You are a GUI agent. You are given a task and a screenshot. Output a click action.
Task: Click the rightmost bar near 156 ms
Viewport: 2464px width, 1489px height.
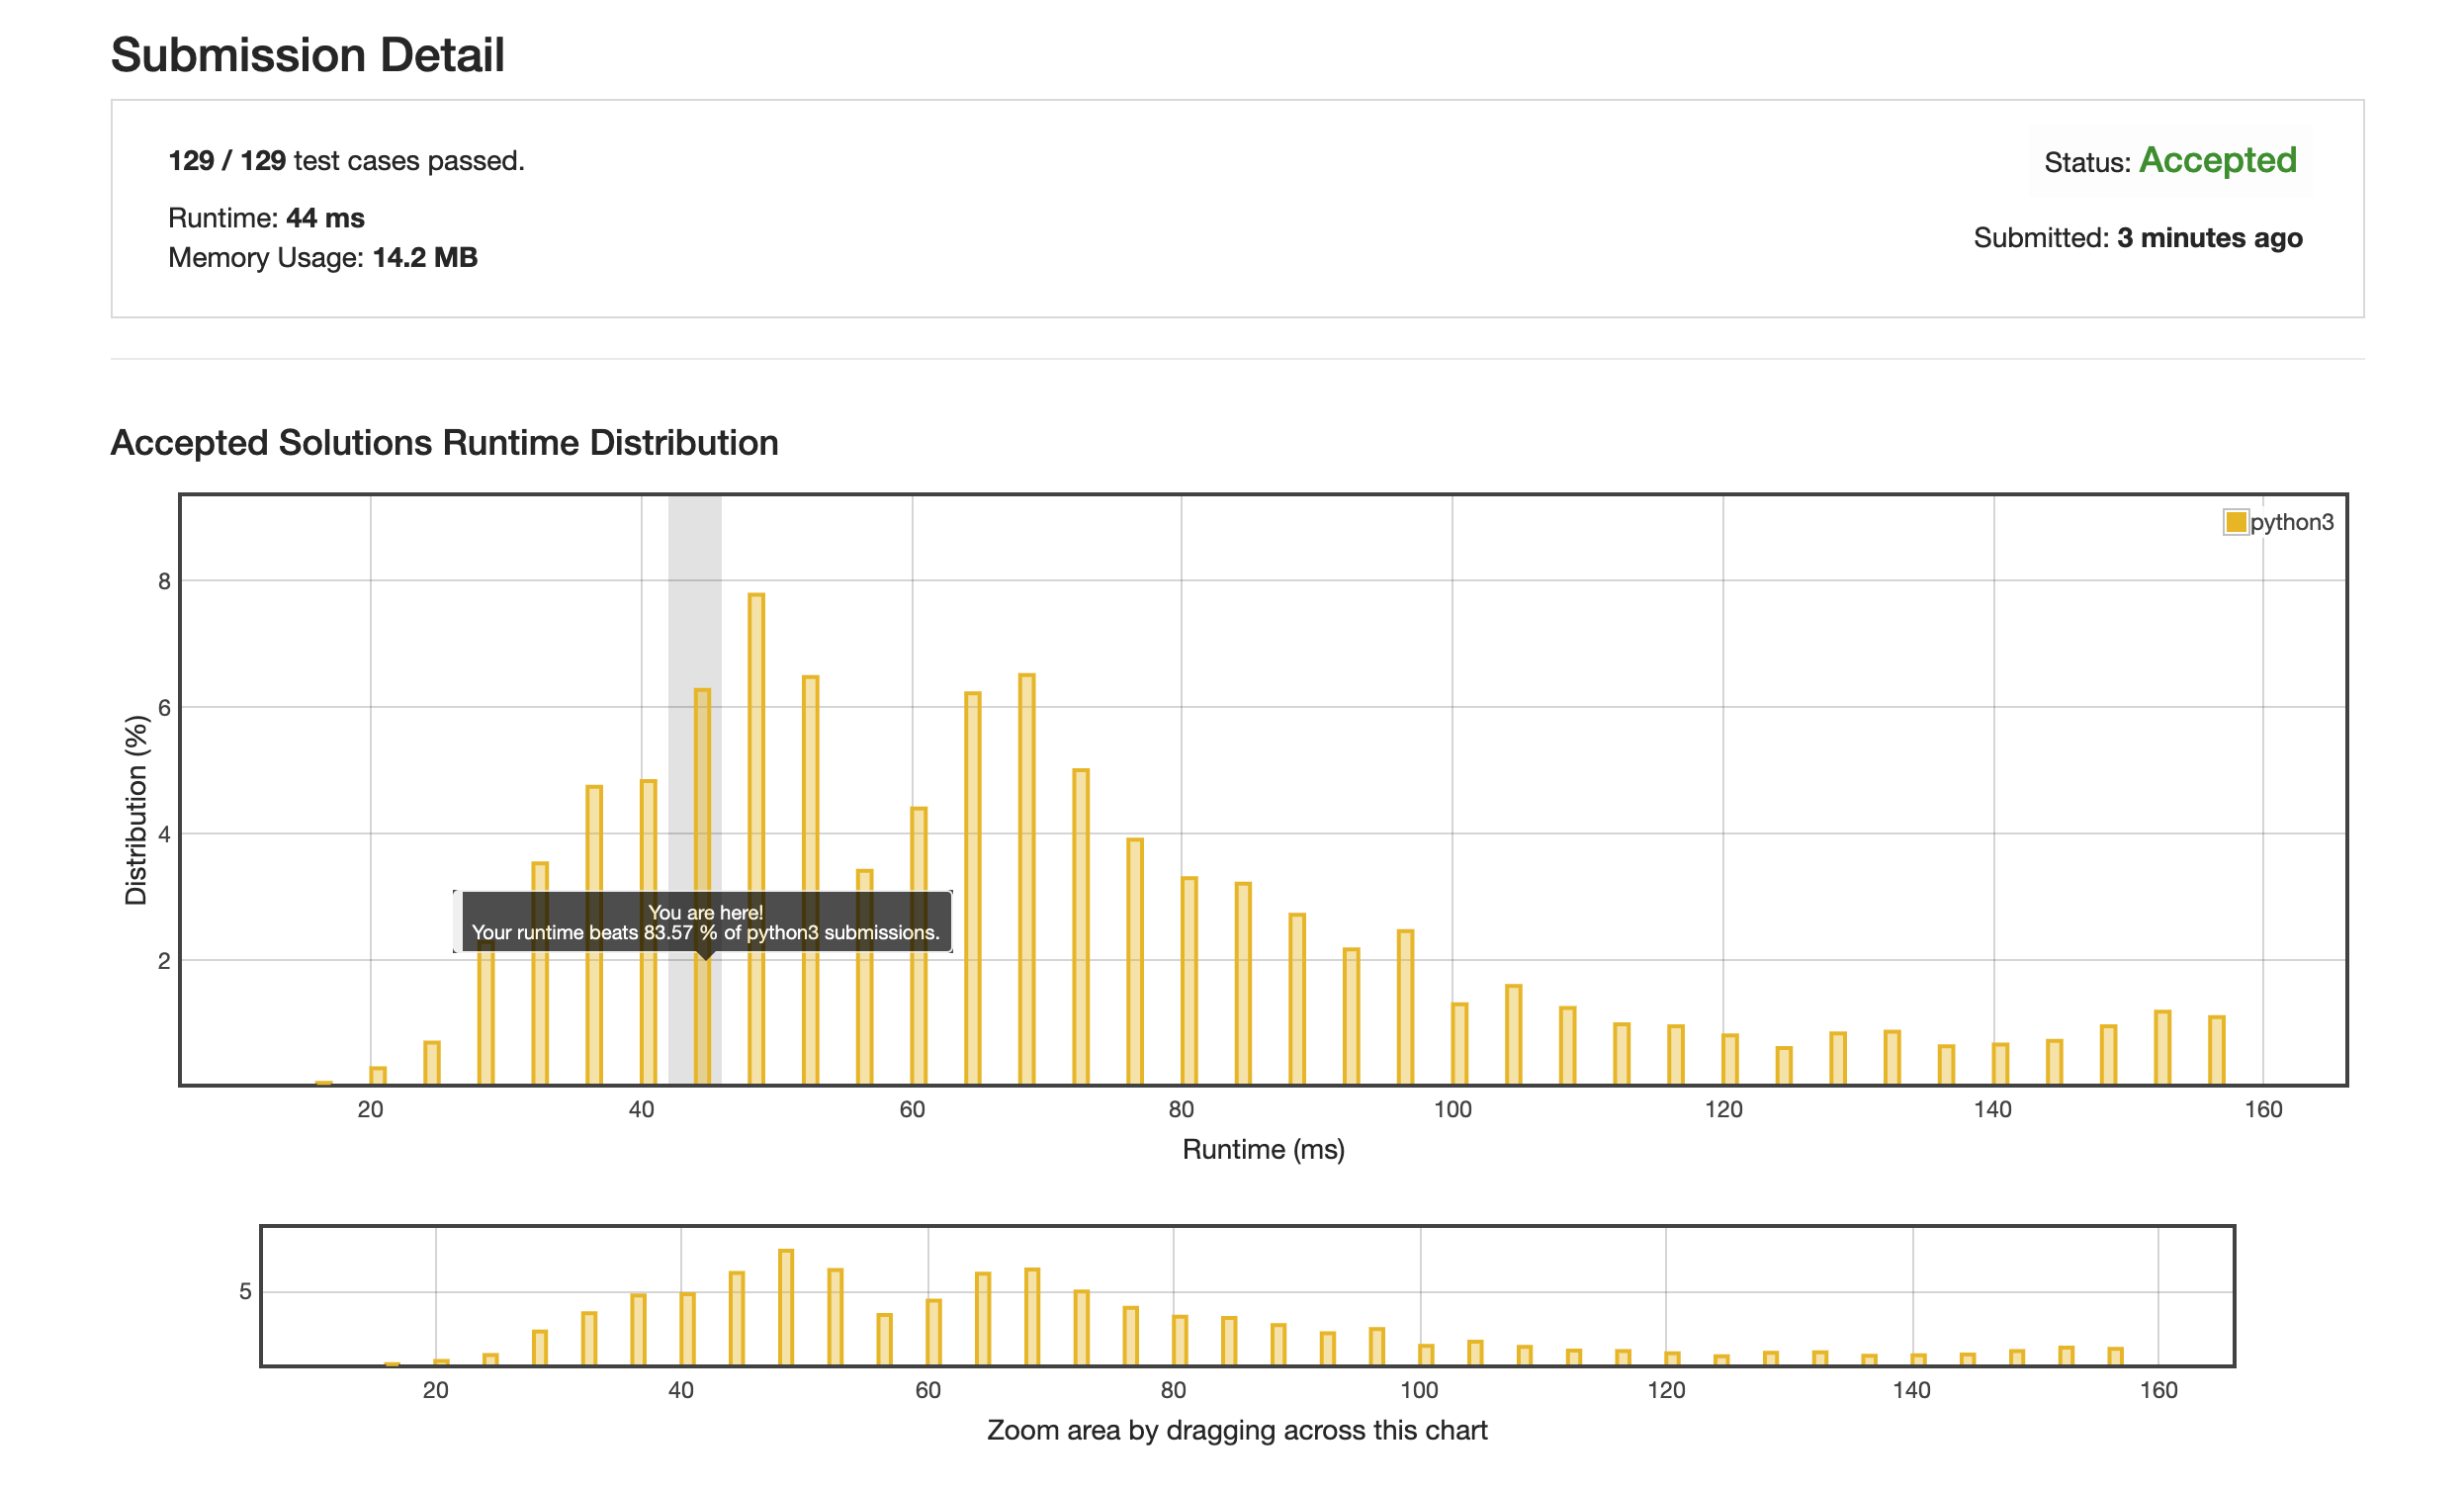(x=2216, y=1050)
